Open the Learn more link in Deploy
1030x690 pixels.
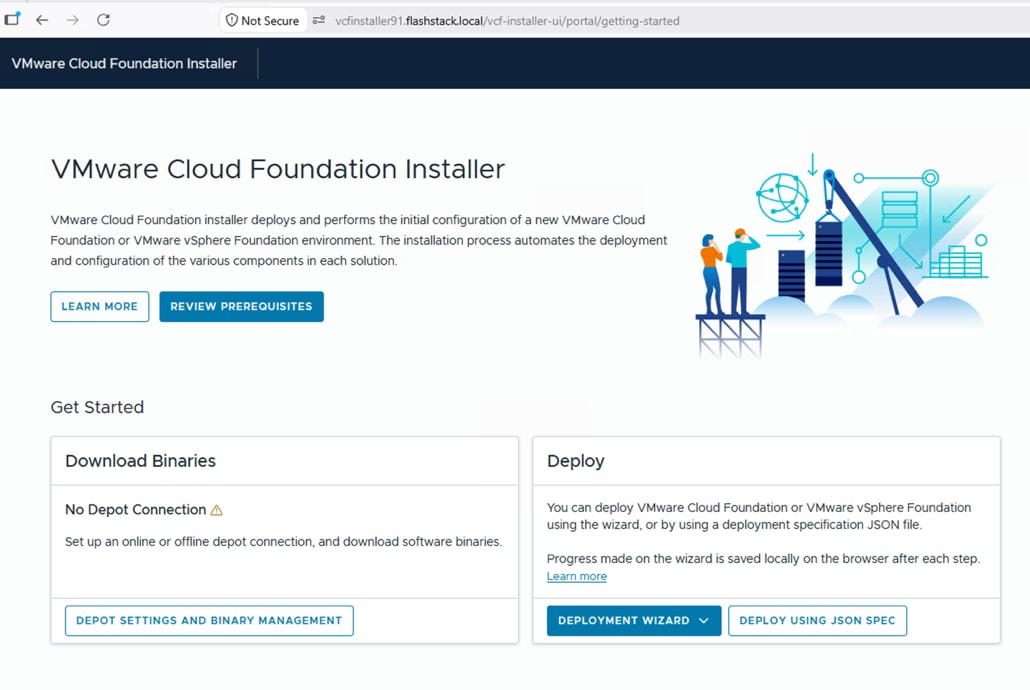click(x=577, y=576)
